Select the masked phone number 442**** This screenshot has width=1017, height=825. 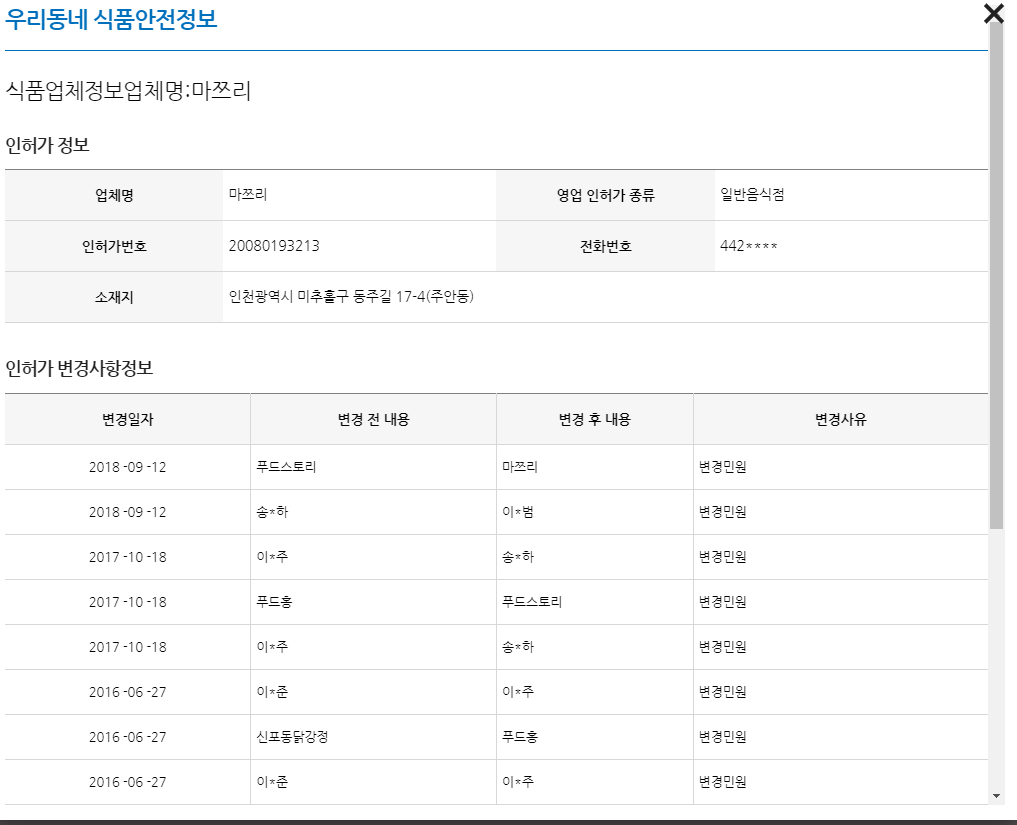click(748, 246)
